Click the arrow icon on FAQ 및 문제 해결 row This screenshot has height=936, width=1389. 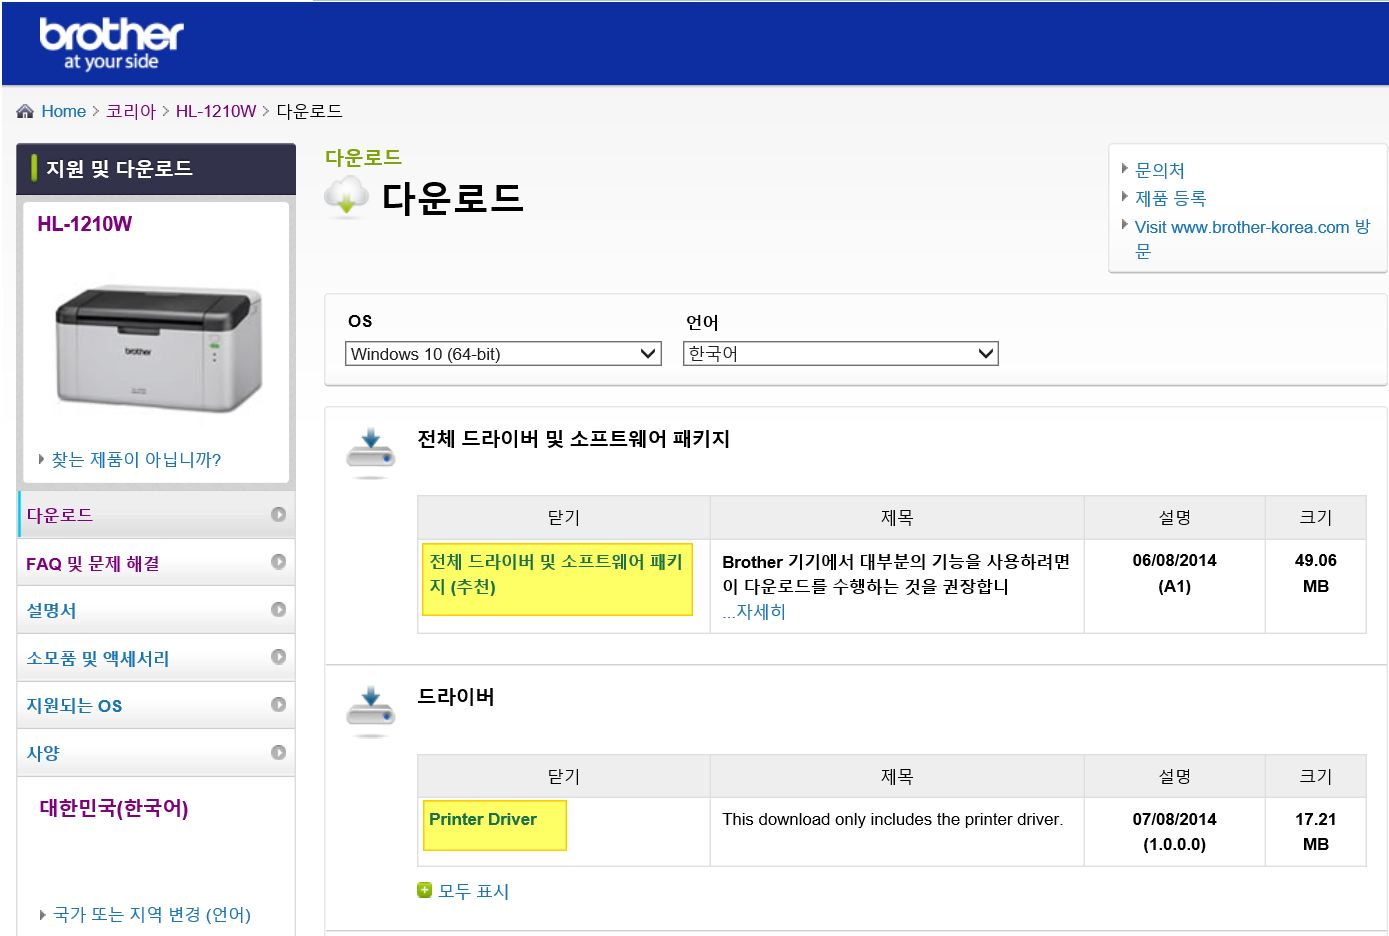point(278,562)
